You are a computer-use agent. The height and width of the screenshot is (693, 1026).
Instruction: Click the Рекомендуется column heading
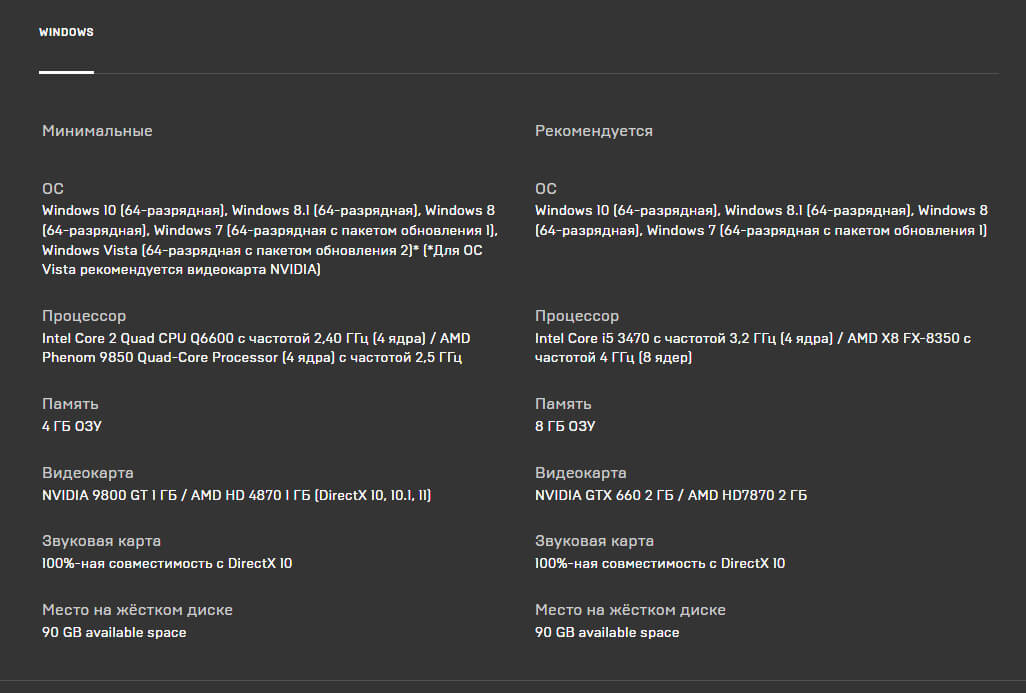[593, 131]
